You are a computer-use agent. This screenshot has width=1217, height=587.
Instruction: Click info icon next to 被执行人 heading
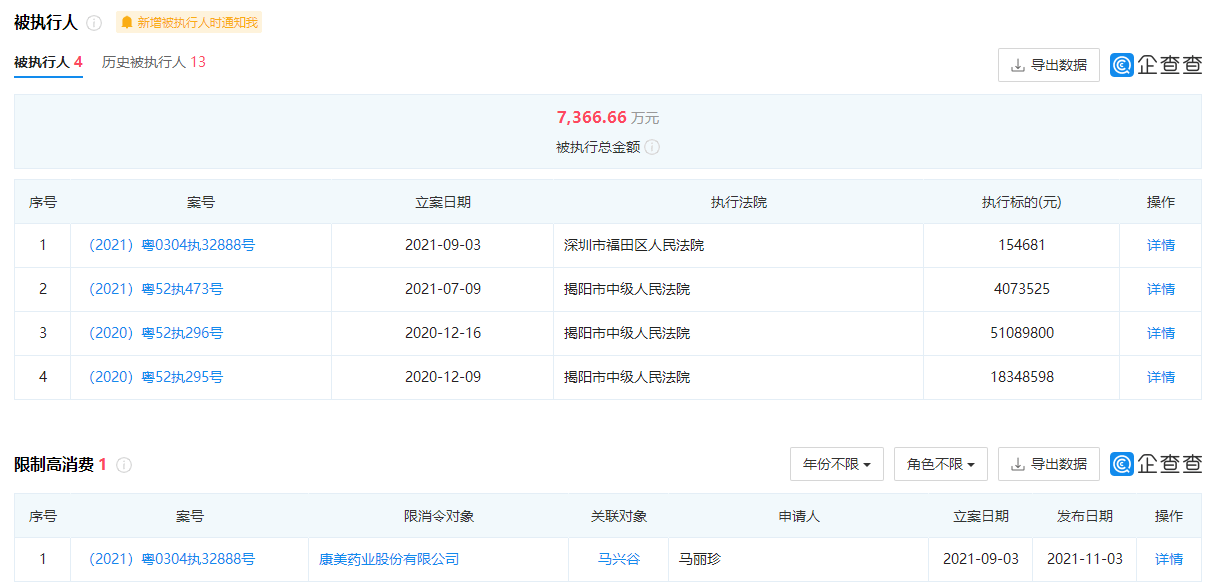pos(94,23)
